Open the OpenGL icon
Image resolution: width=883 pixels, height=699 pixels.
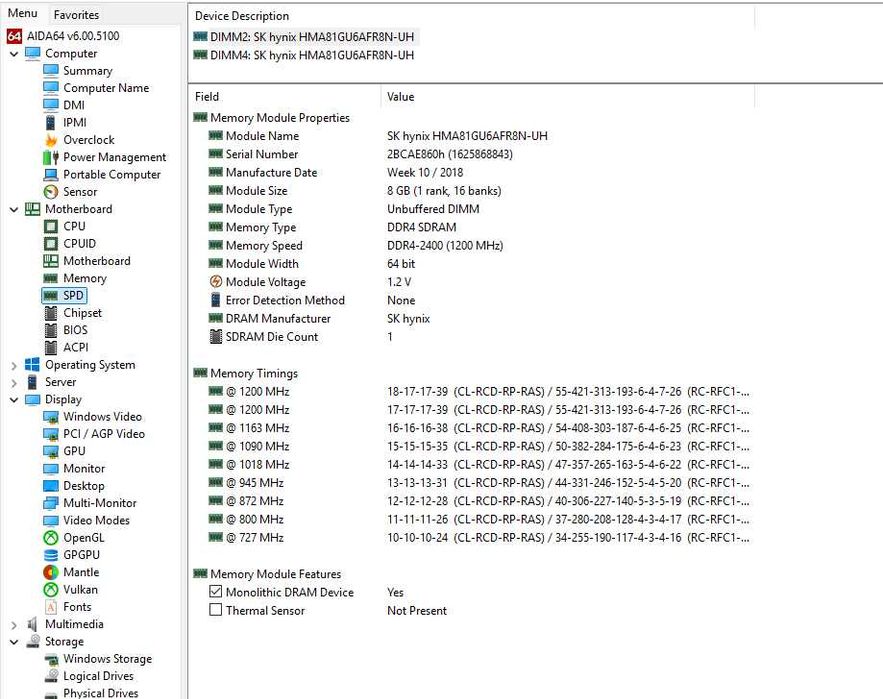coord(51,538)
